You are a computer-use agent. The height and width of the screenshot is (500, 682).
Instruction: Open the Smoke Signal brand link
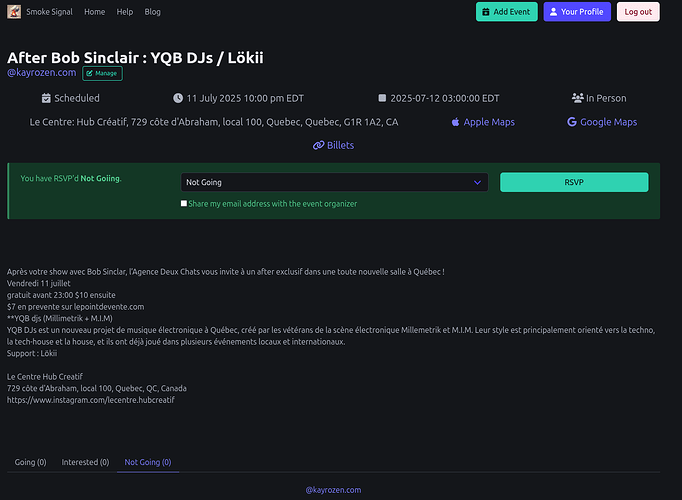(49, 12)
